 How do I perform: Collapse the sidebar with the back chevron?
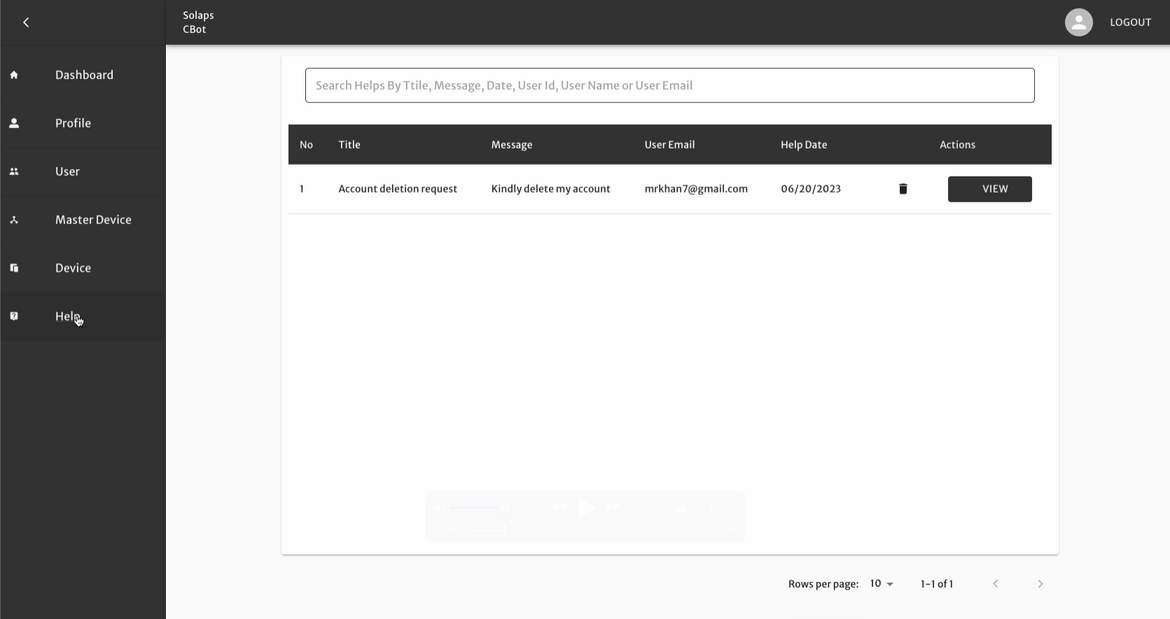[x=26, y=22]
